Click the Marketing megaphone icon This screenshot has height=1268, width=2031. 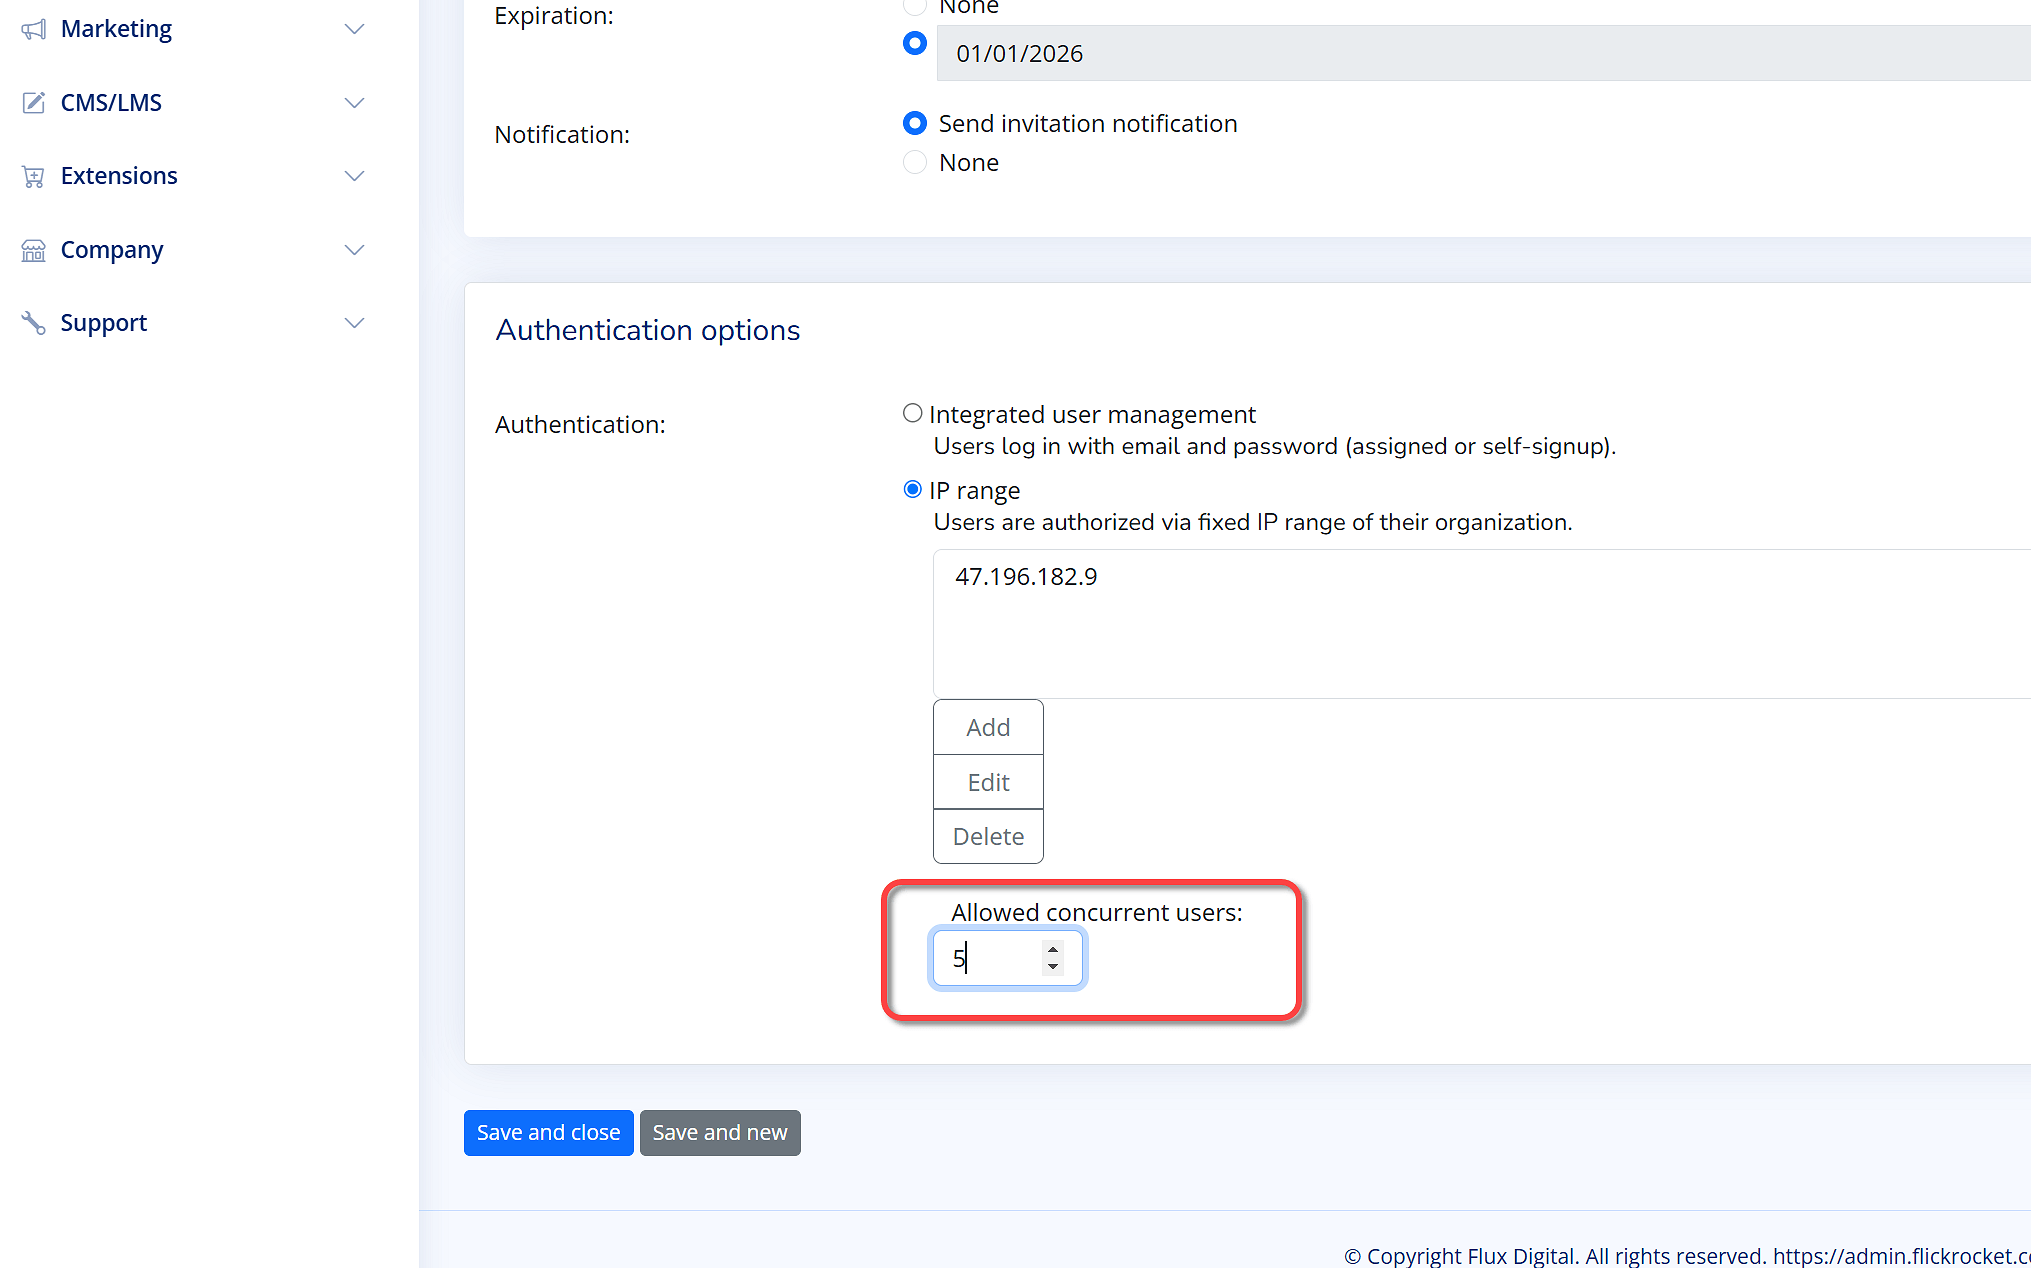(x=34, y=29)
